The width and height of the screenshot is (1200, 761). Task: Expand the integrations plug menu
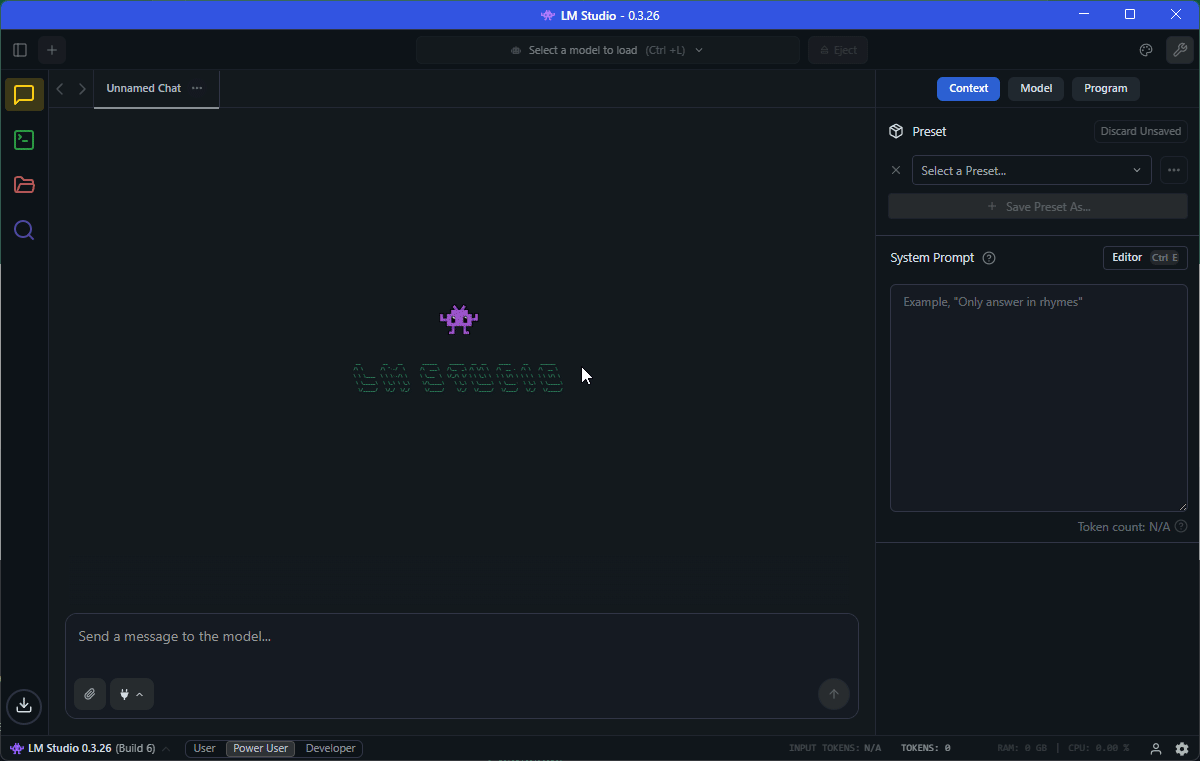coord(131,694)
